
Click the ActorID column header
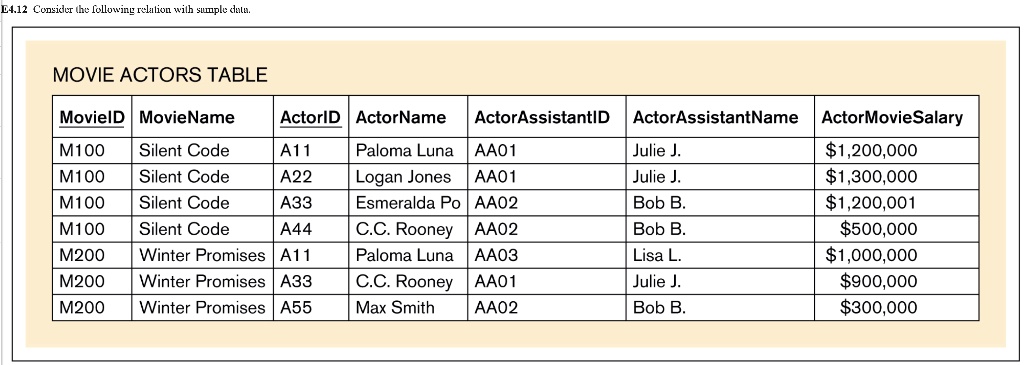click(x=311, y=118)
